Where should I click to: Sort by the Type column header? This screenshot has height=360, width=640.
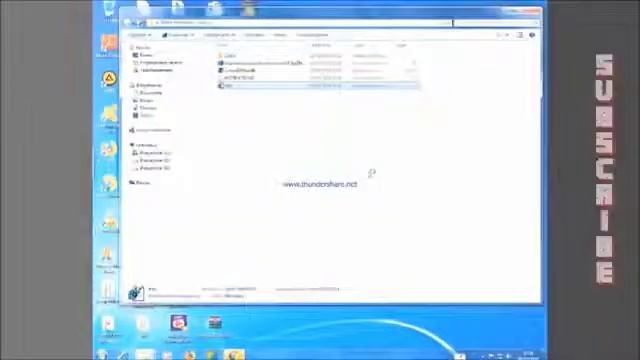(x=359, y=45)
